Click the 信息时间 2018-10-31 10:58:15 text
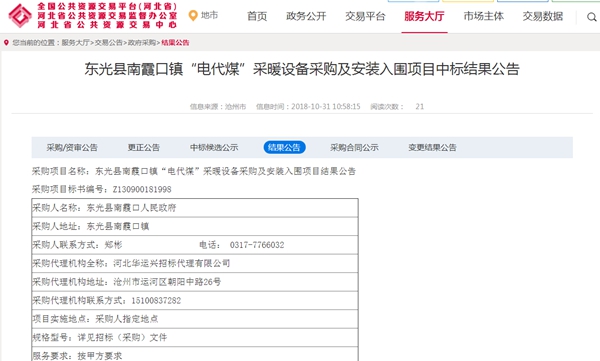The image size is (600, 361). pos(308,106)
